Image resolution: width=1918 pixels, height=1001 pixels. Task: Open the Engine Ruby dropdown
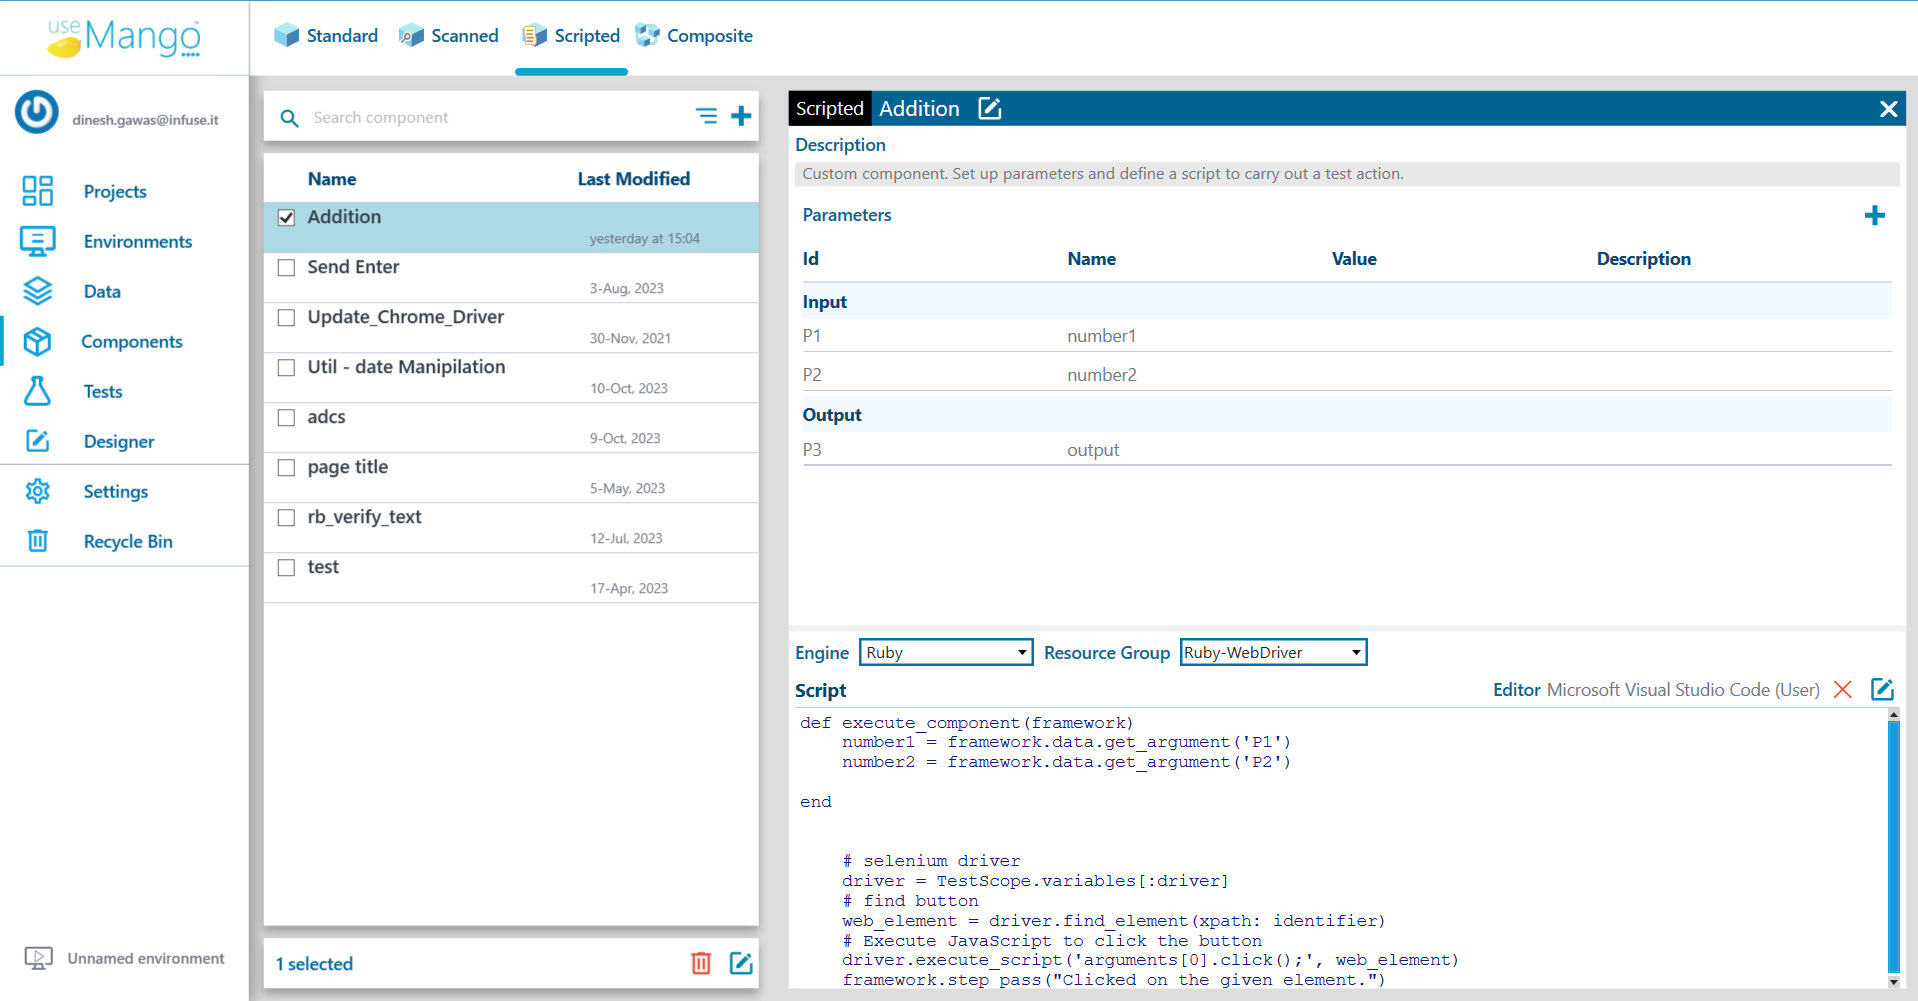pyautogui.click(x=945, y=652)
